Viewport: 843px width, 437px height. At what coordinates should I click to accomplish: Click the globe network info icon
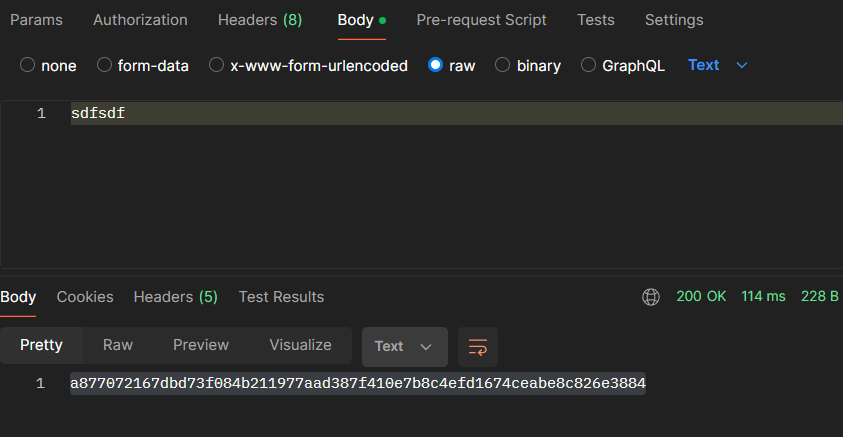tap(651, 297)
